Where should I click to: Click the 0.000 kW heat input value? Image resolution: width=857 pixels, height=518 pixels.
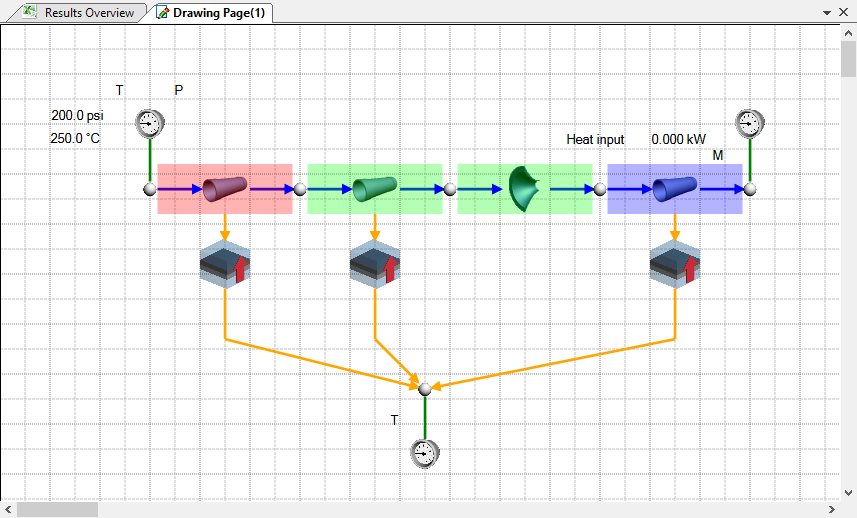coord(679,140)
